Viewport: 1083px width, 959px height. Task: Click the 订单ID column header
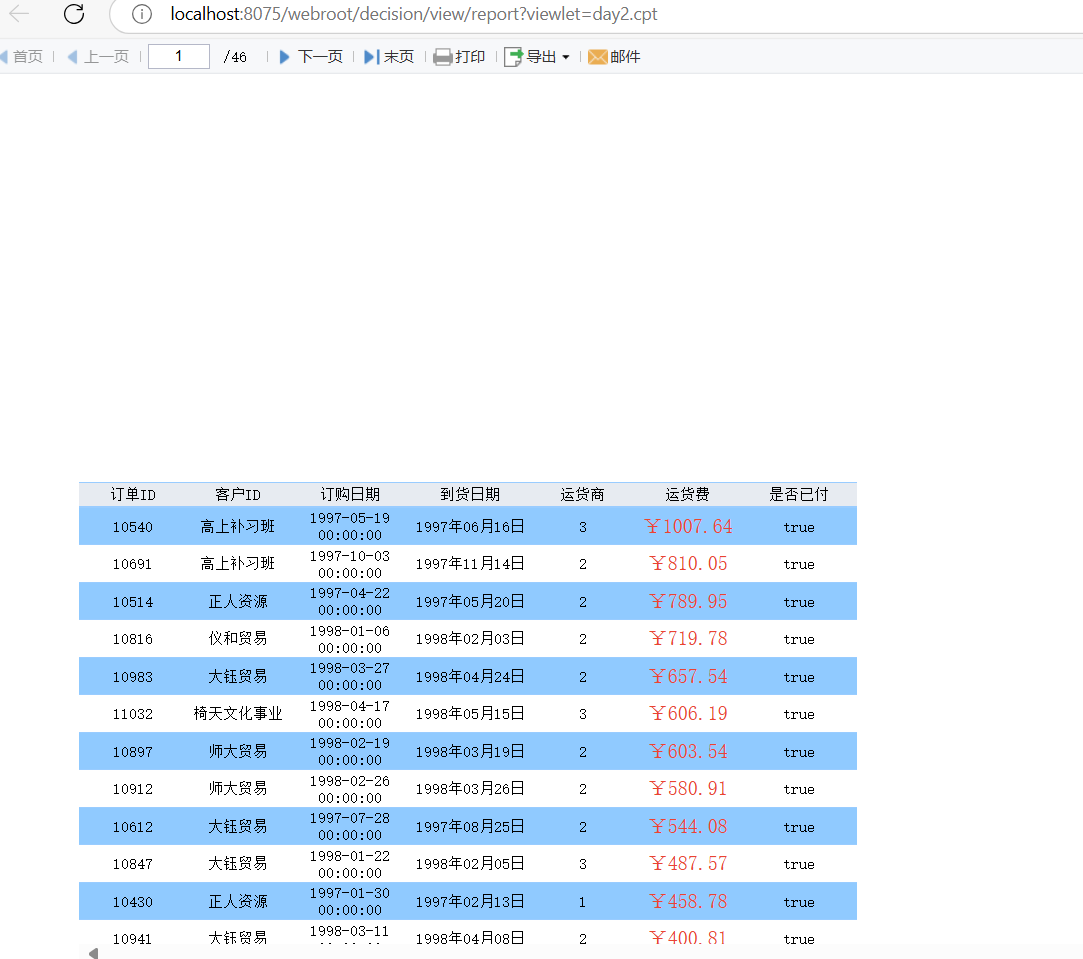click(x=133, y=495)
